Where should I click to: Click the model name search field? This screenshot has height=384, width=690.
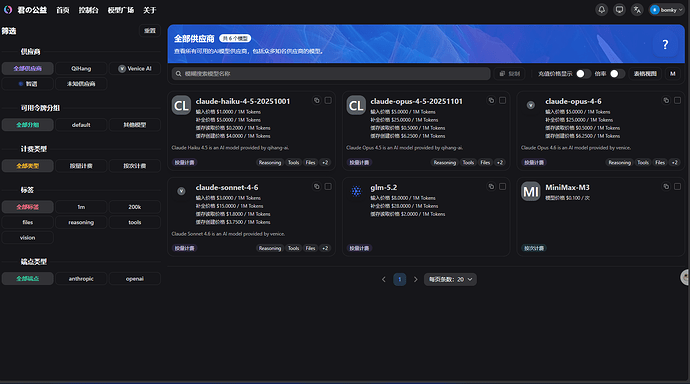pyautogui.click(x=331, y=74)
